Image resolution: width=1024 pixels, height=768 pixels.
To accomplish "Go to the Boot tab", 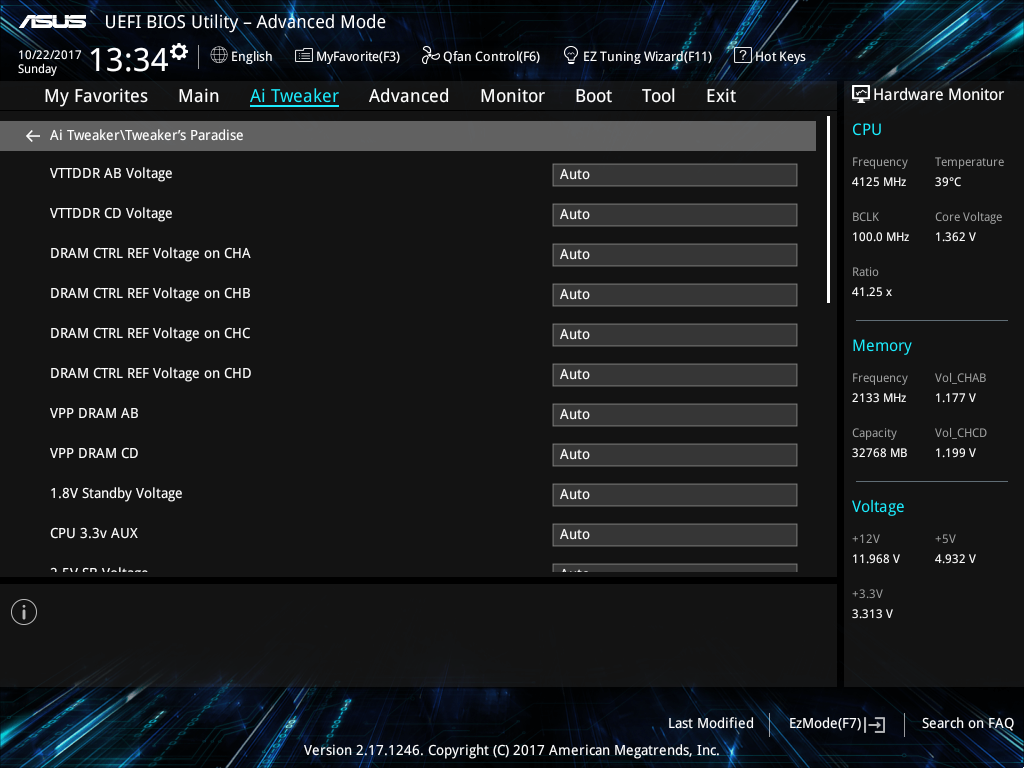I will (x=594, y=96).
